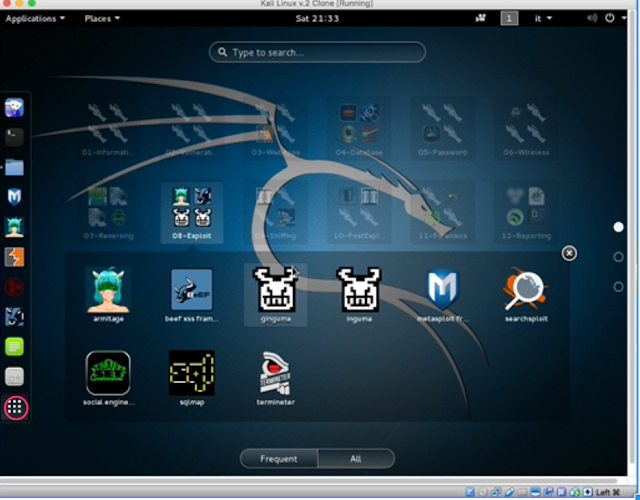Open the 09-Sniffing folder

point(276,213)
